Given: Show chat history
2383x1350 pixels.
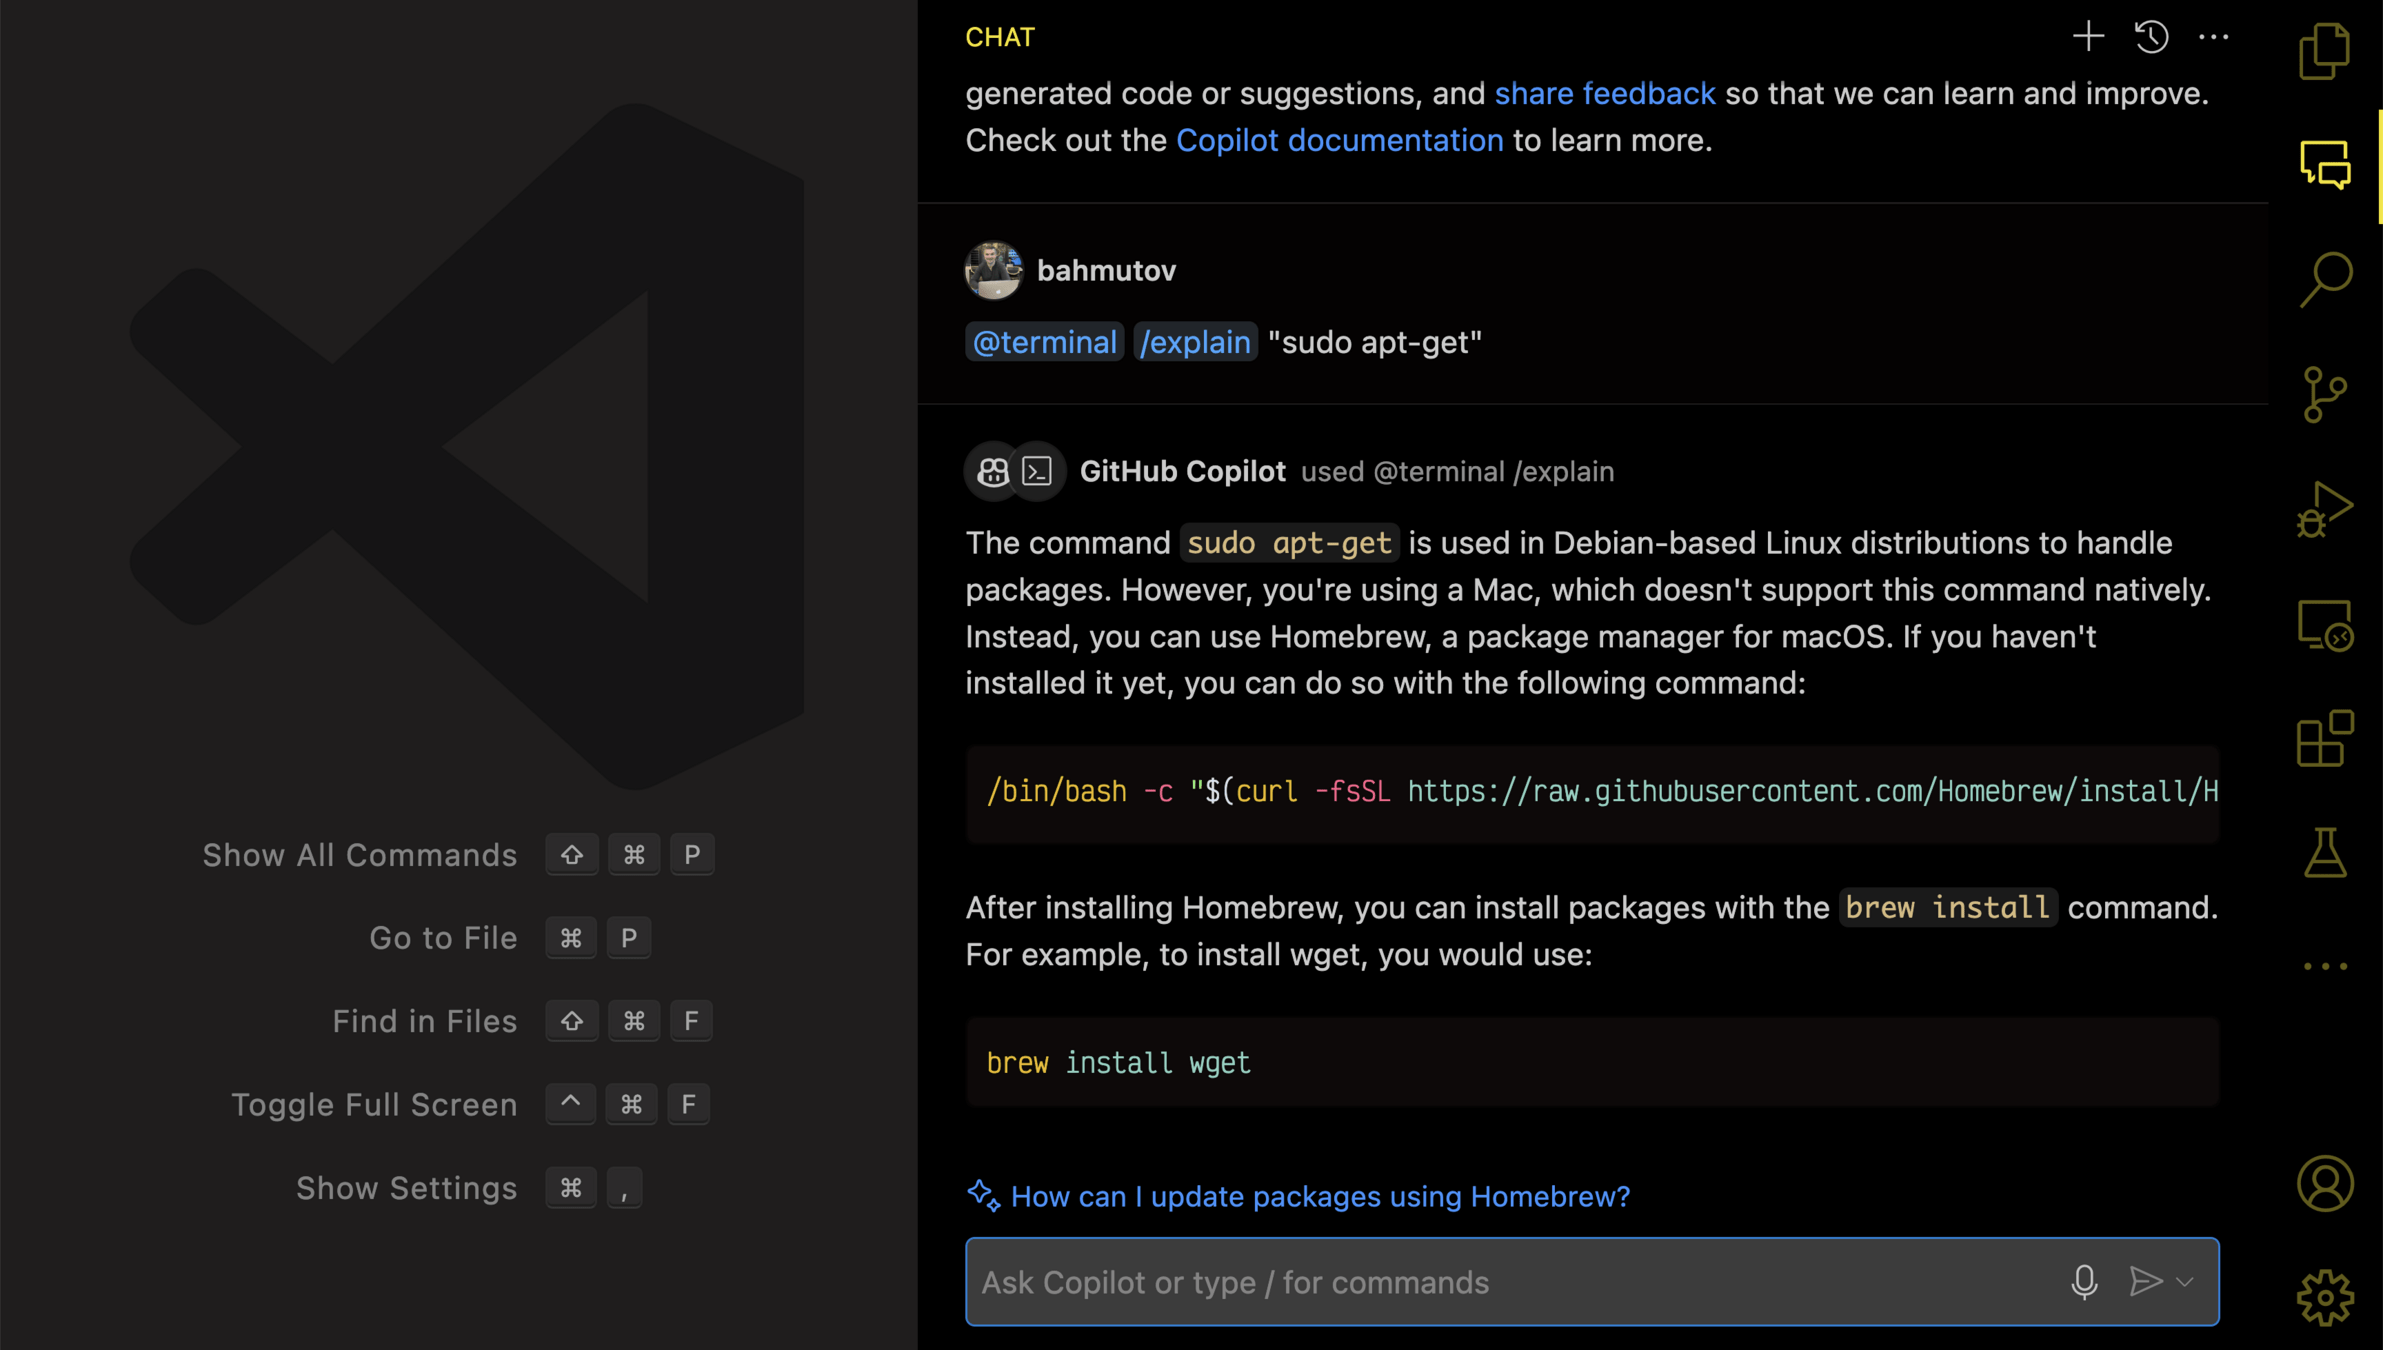Looking at the screenshot, I should click(x=2151, y=37).
